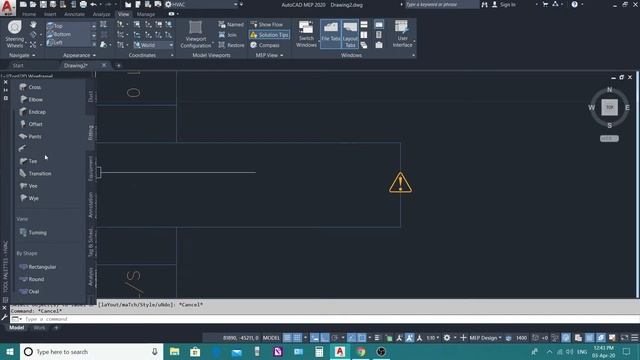Viewport: 640px width, 360px height.
Task: Open Chrome from the Windows taskbar
Action: (x=360, y=351)
